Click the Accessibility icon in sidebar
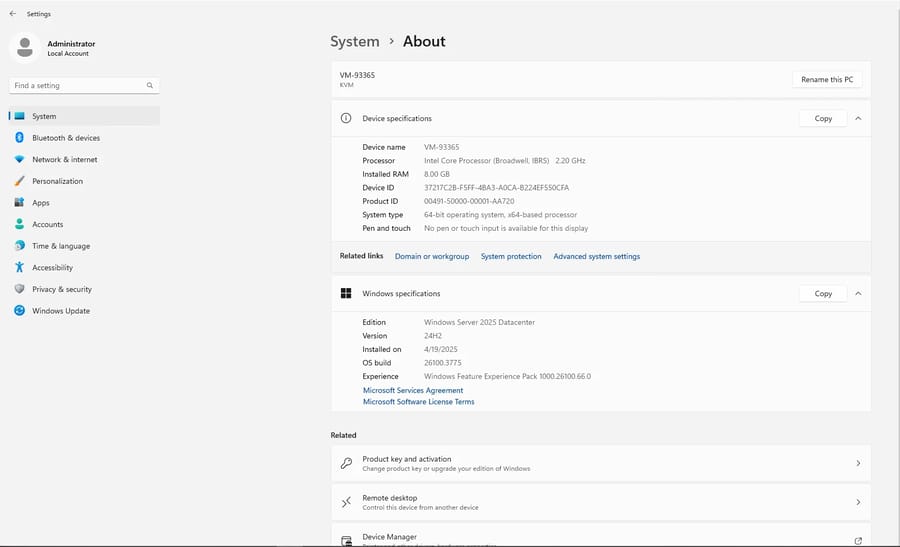Viewport: 900px width, 547px height. pyautogui.click(x=19, y=268)
